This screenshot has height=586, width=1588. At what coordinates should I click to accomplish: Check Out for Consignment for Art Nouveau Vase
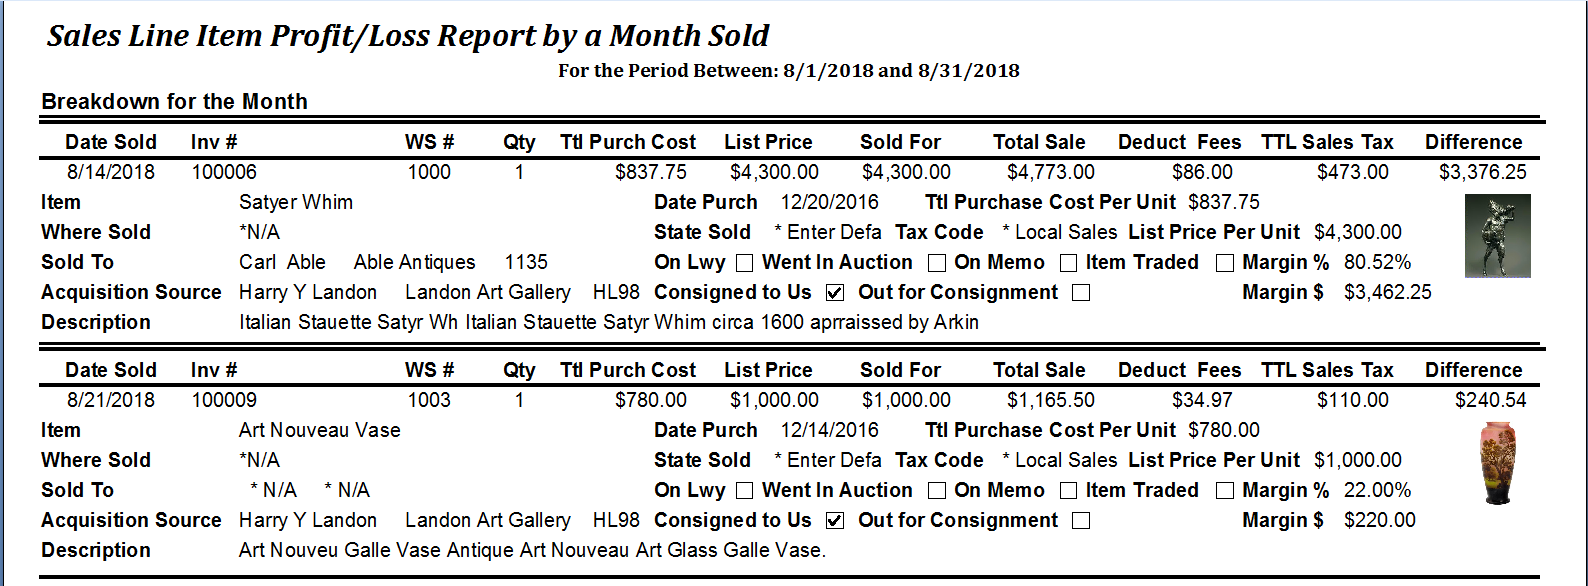(x=1080, y=521)
